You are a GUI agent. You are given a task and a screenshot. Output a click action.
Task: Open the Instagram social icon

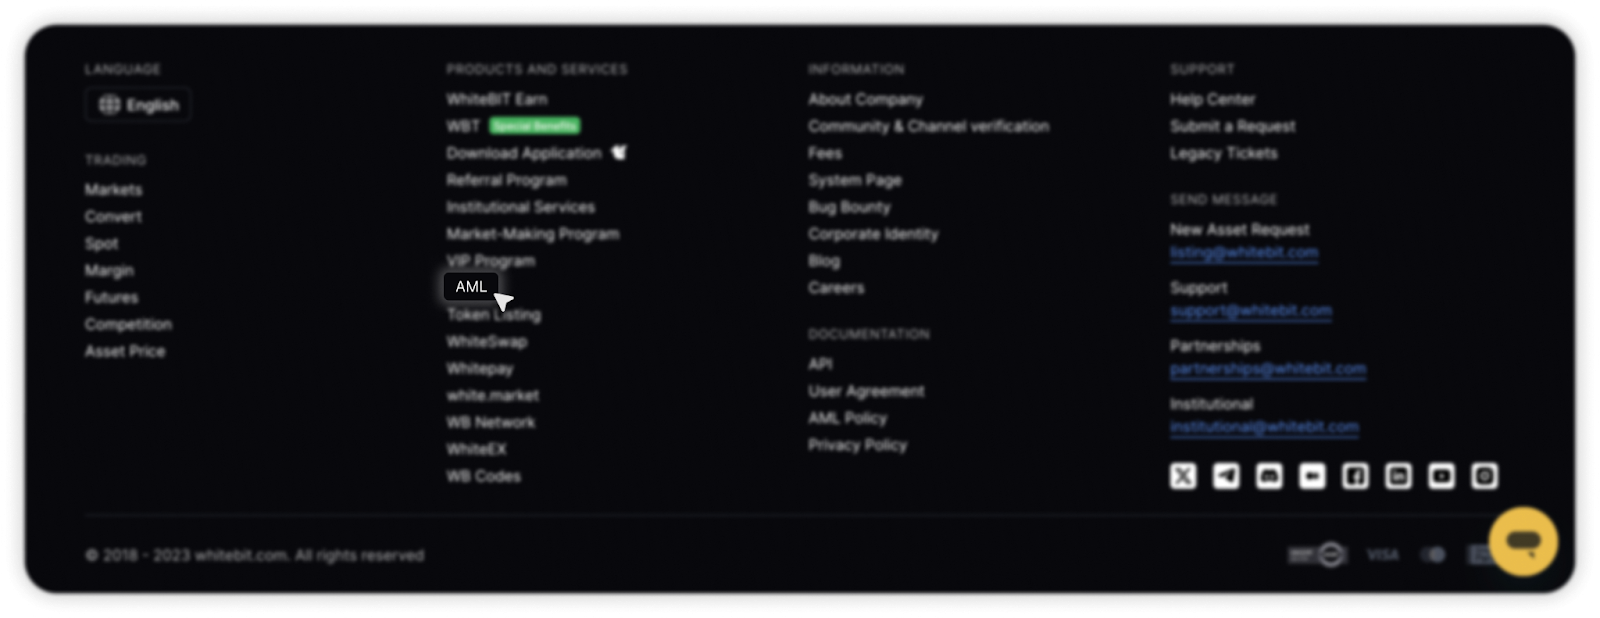coord(1484,476)
